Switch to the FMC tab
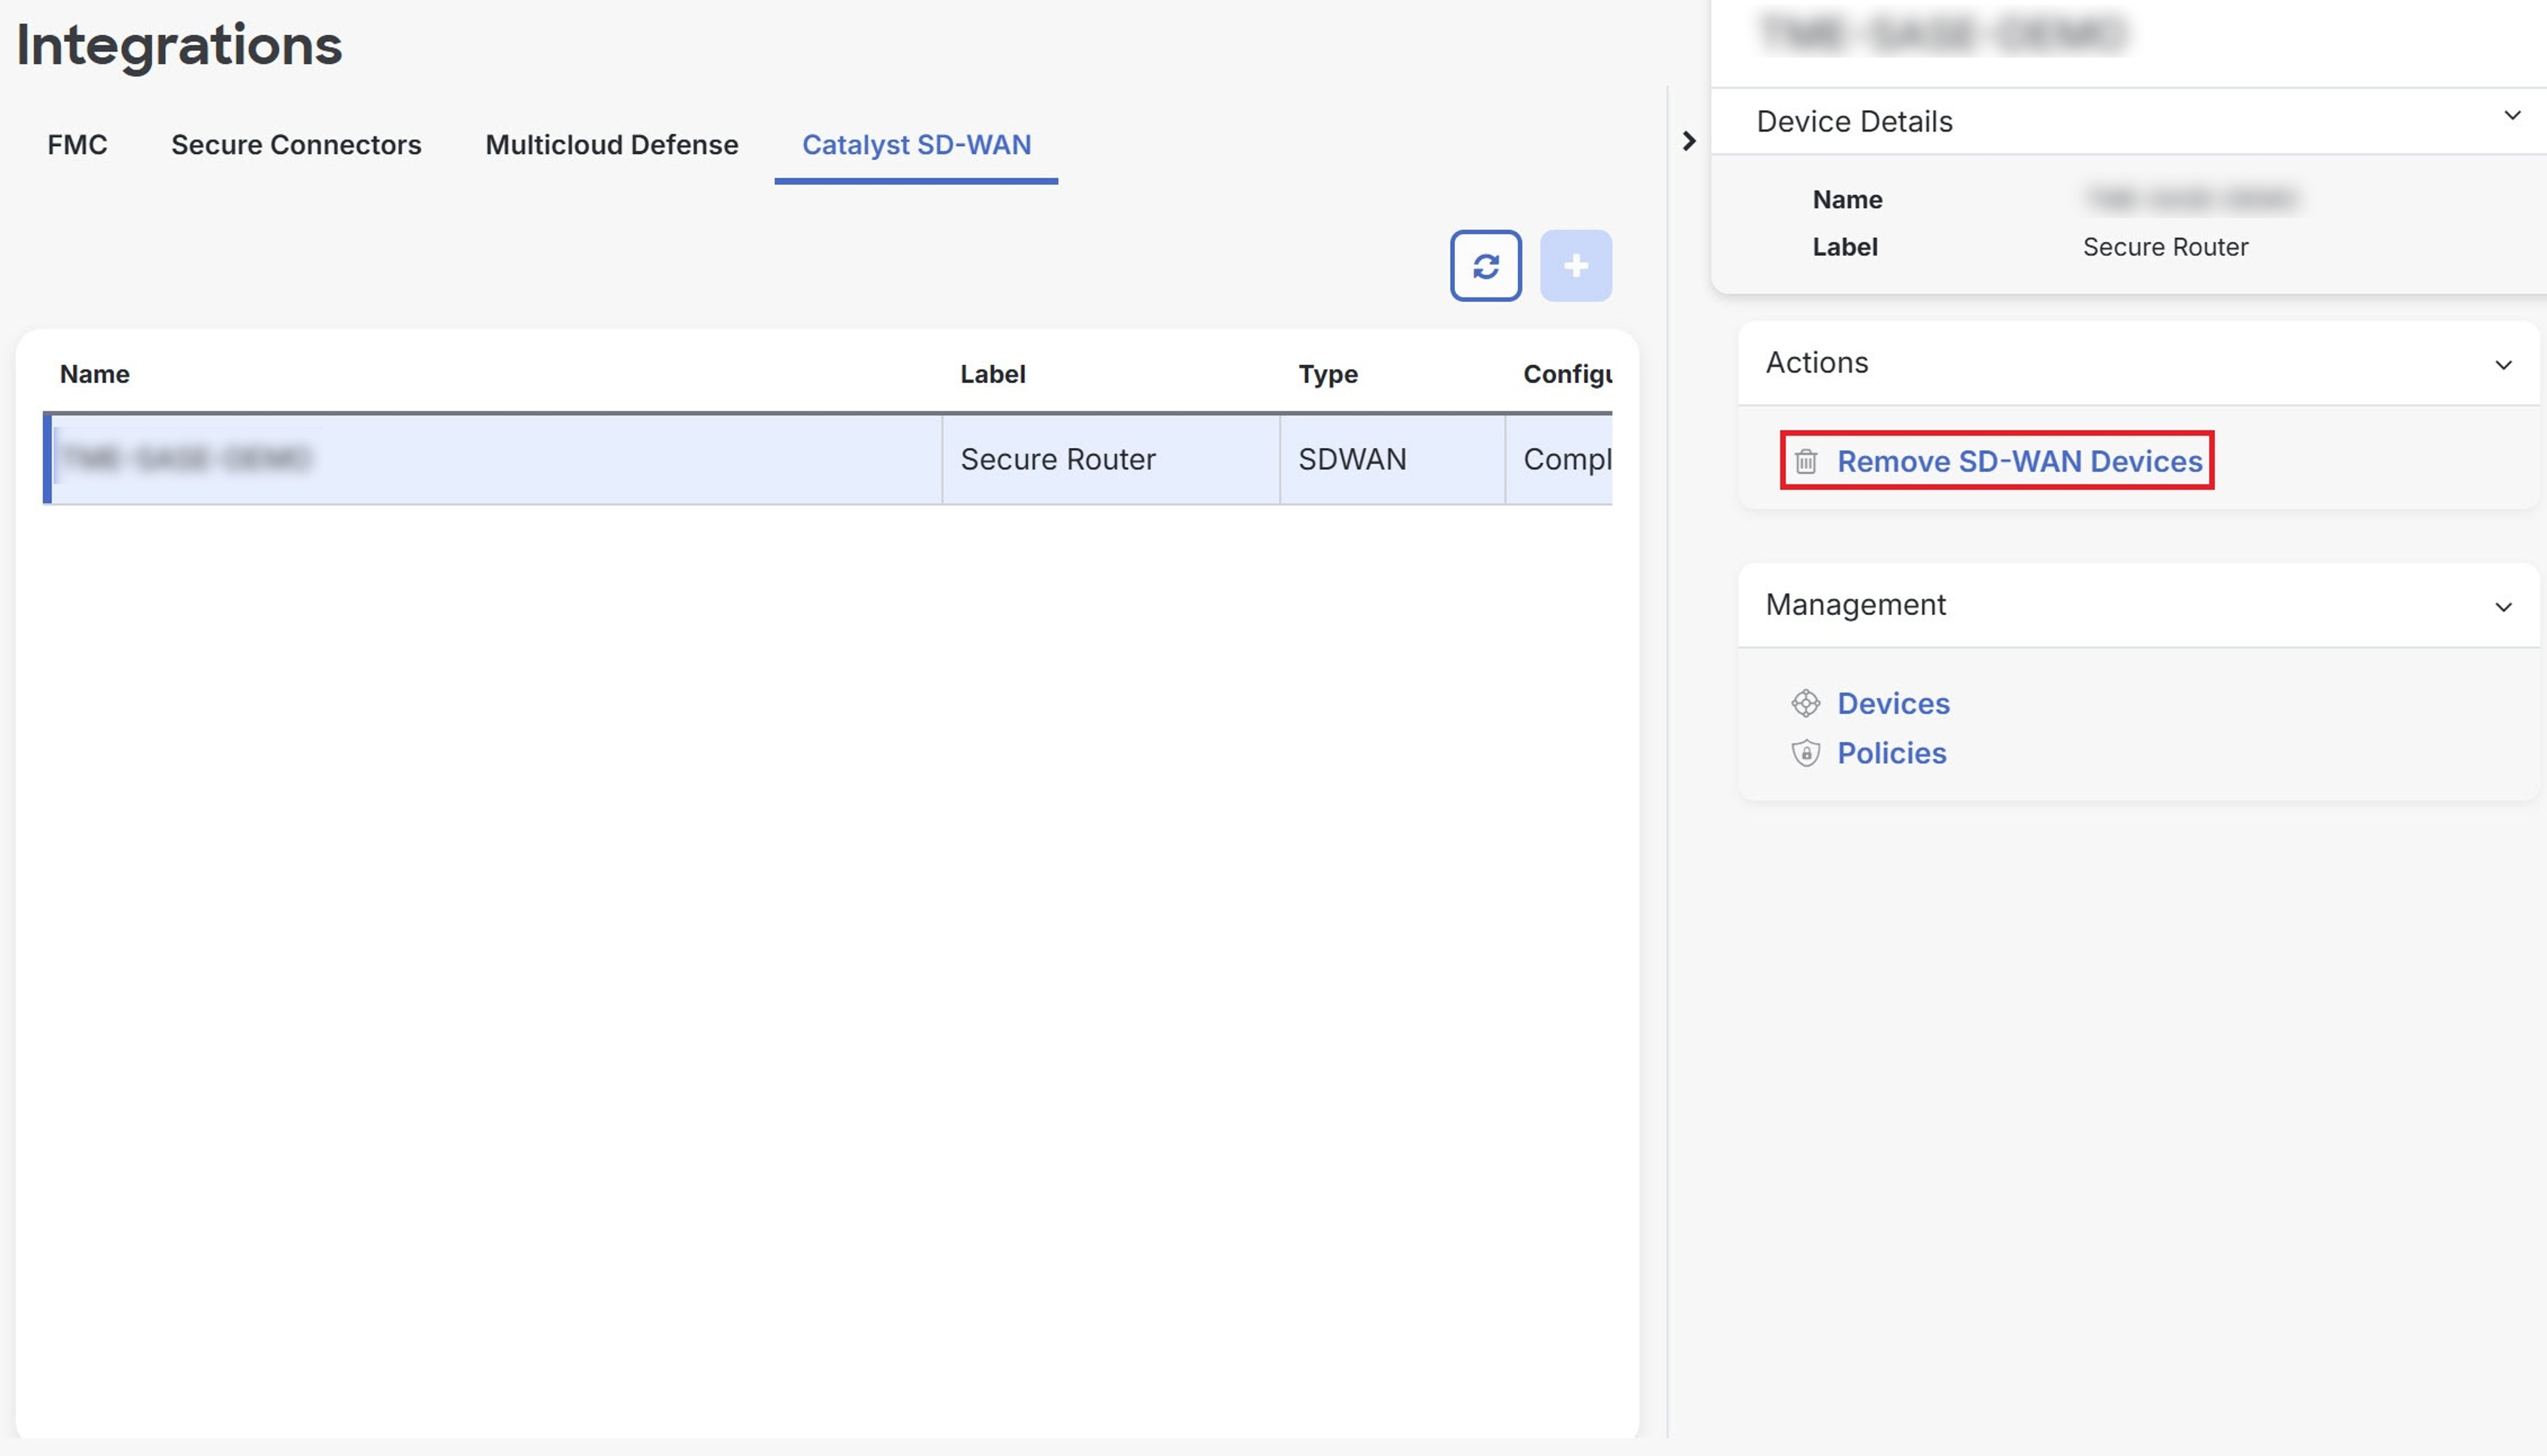Viewport: 2547px width, 1456px height. tap(77, 145)
